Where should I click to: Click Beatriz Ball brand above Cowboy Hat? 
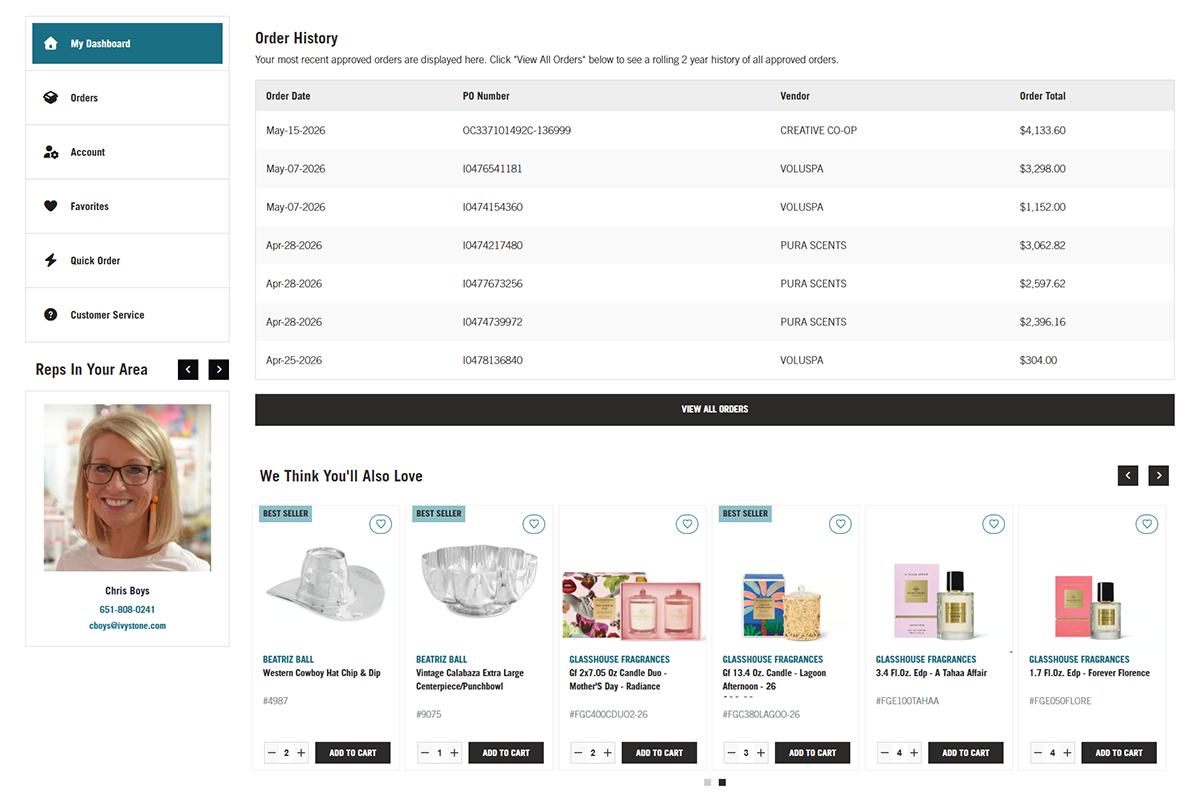coord(288,660)
